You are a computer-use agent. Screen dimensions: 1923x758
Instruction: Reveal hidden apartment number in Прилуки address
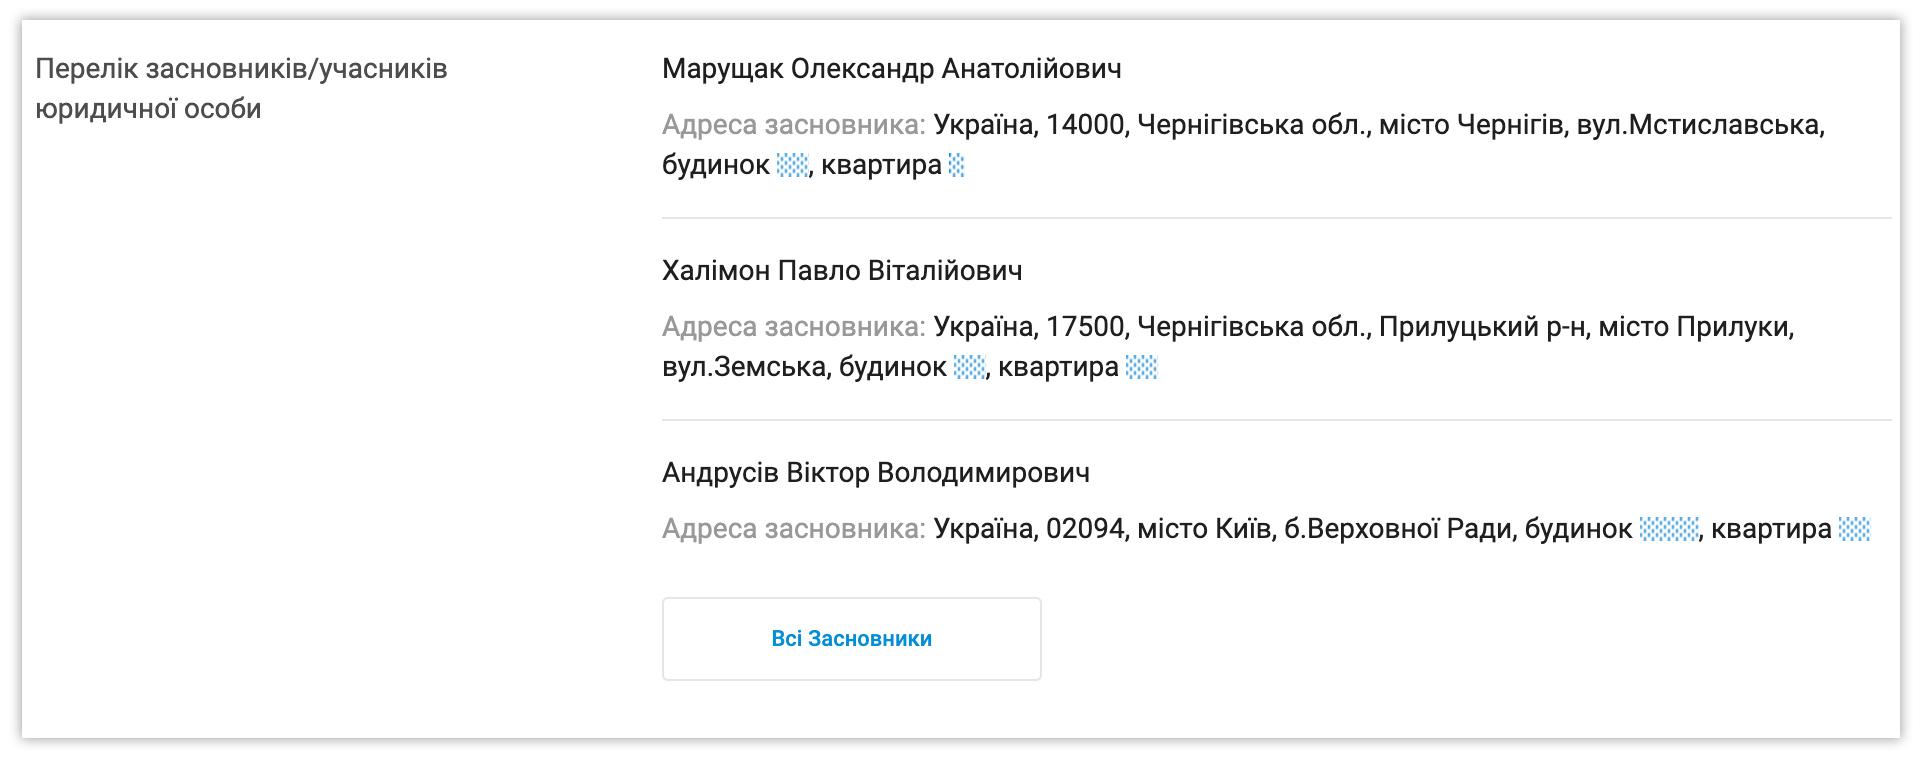(x=1141, y=367)
